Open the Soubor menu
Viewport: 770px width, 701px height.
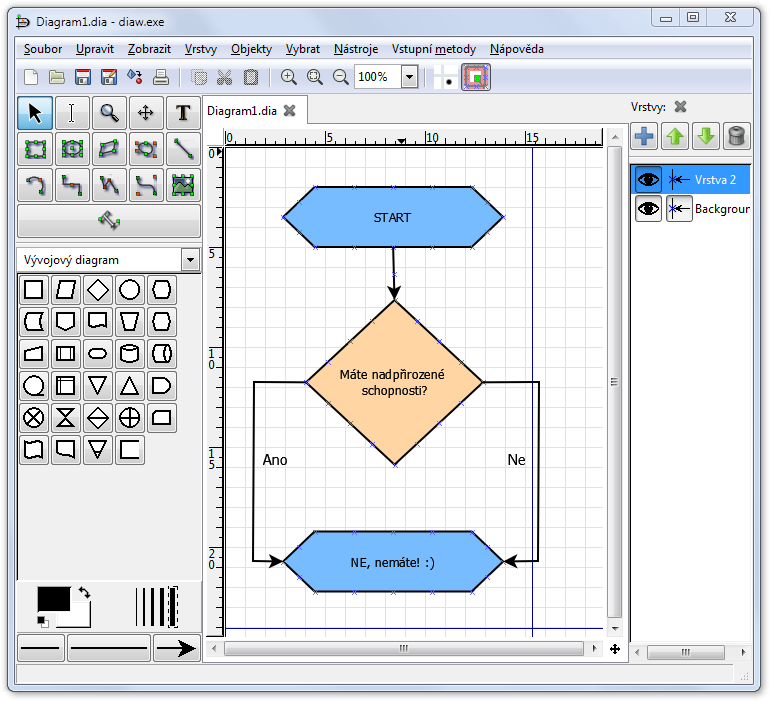(x=43, y=49)
